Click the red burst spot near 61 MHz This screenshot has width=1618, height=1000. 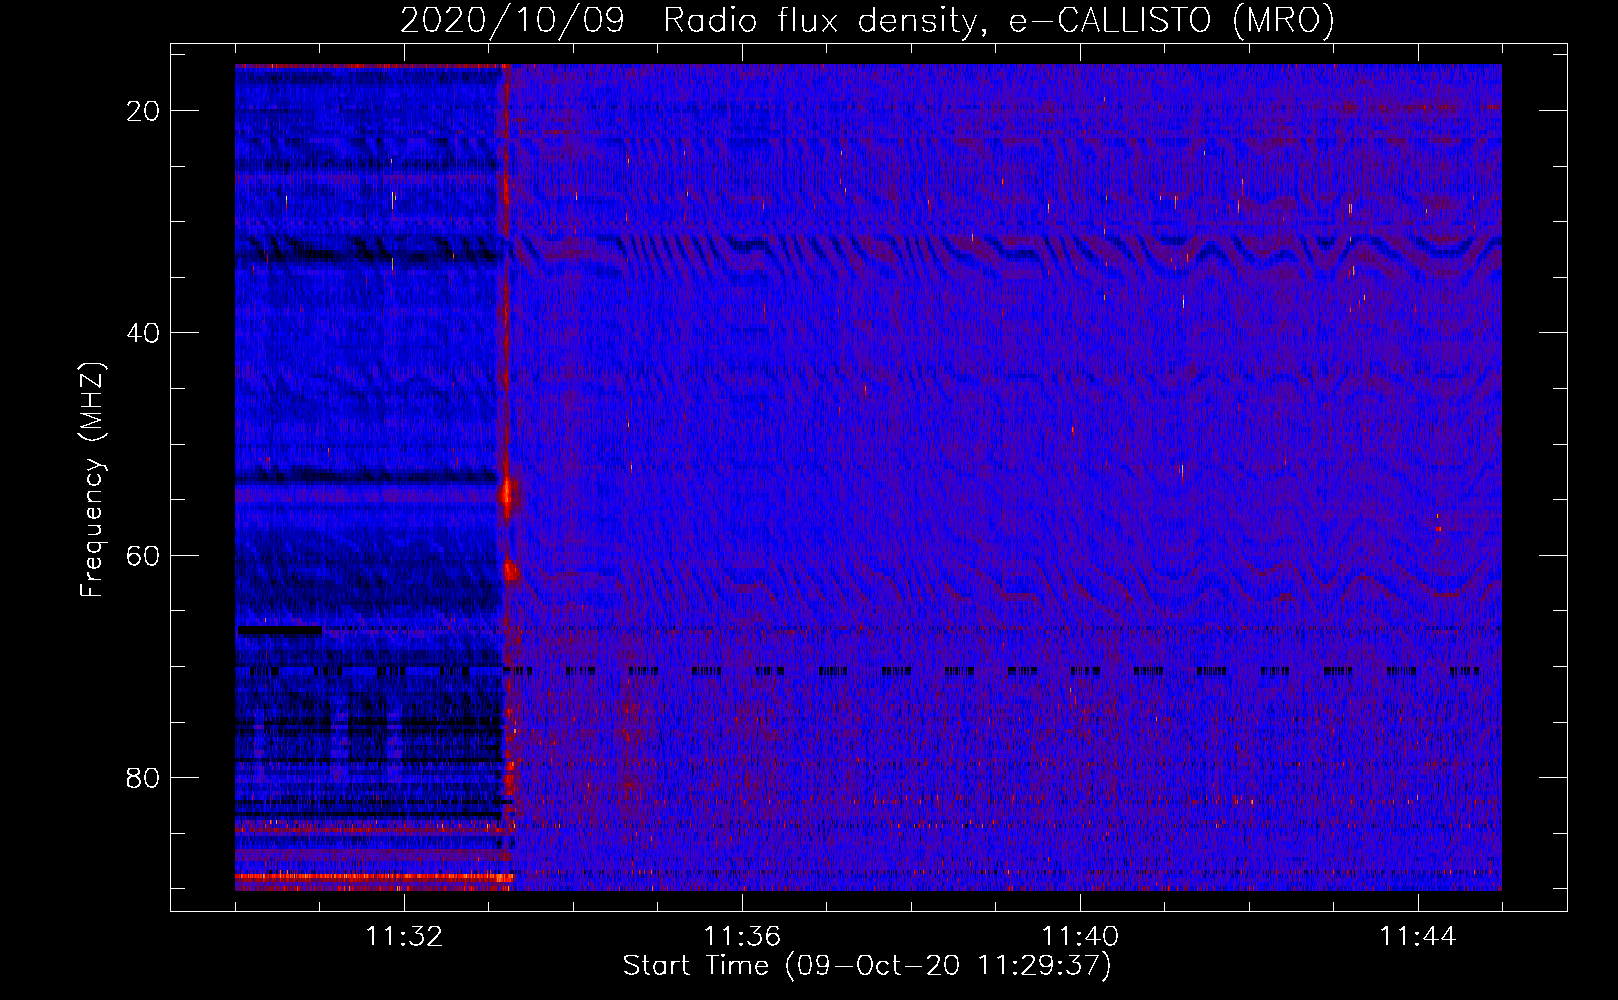click(511, 571)
